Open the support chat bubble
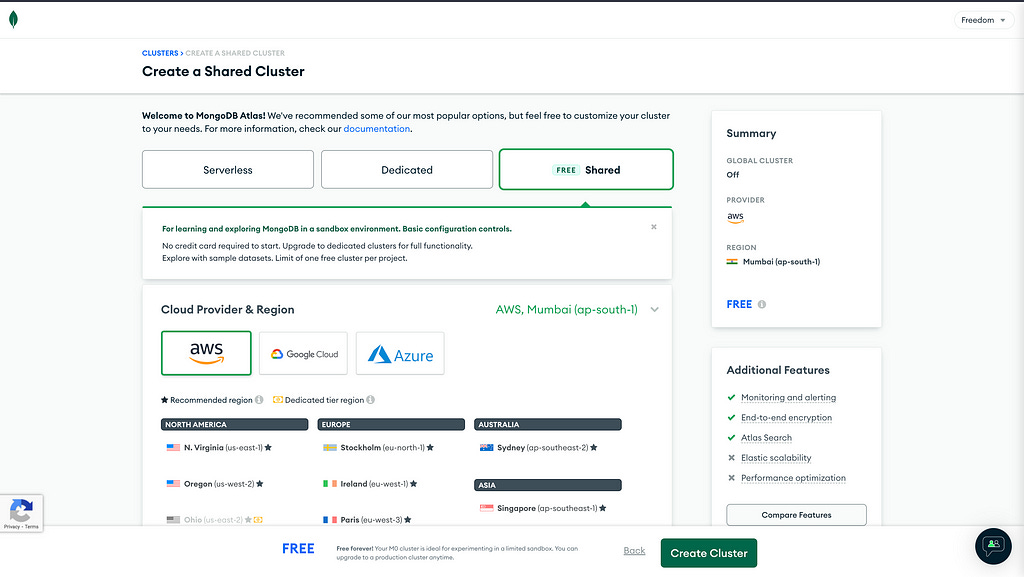Image resolution: width=1024 pixels, height=577 pixels. tap(993, 546)
